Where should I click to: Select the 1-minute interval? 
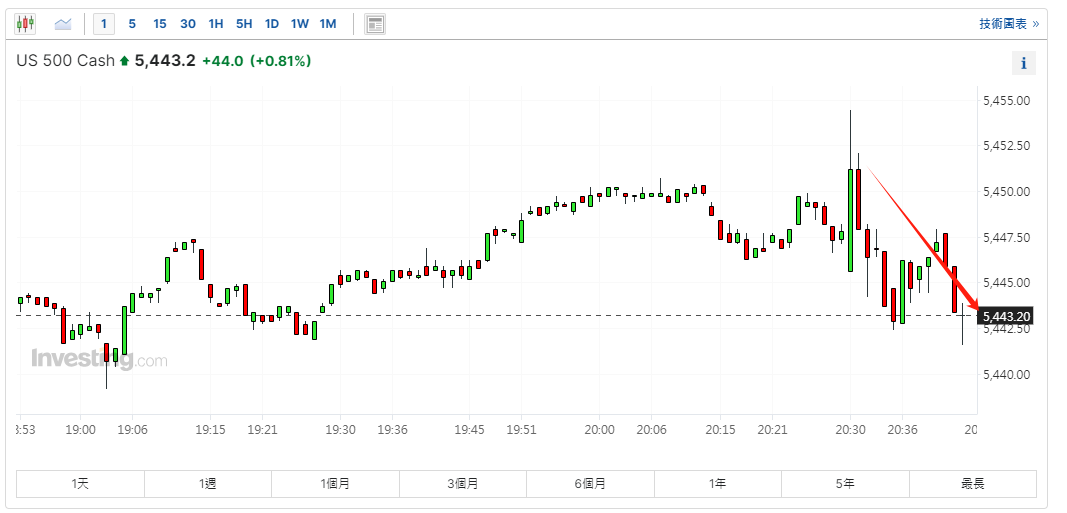click(x=105, y=23)
